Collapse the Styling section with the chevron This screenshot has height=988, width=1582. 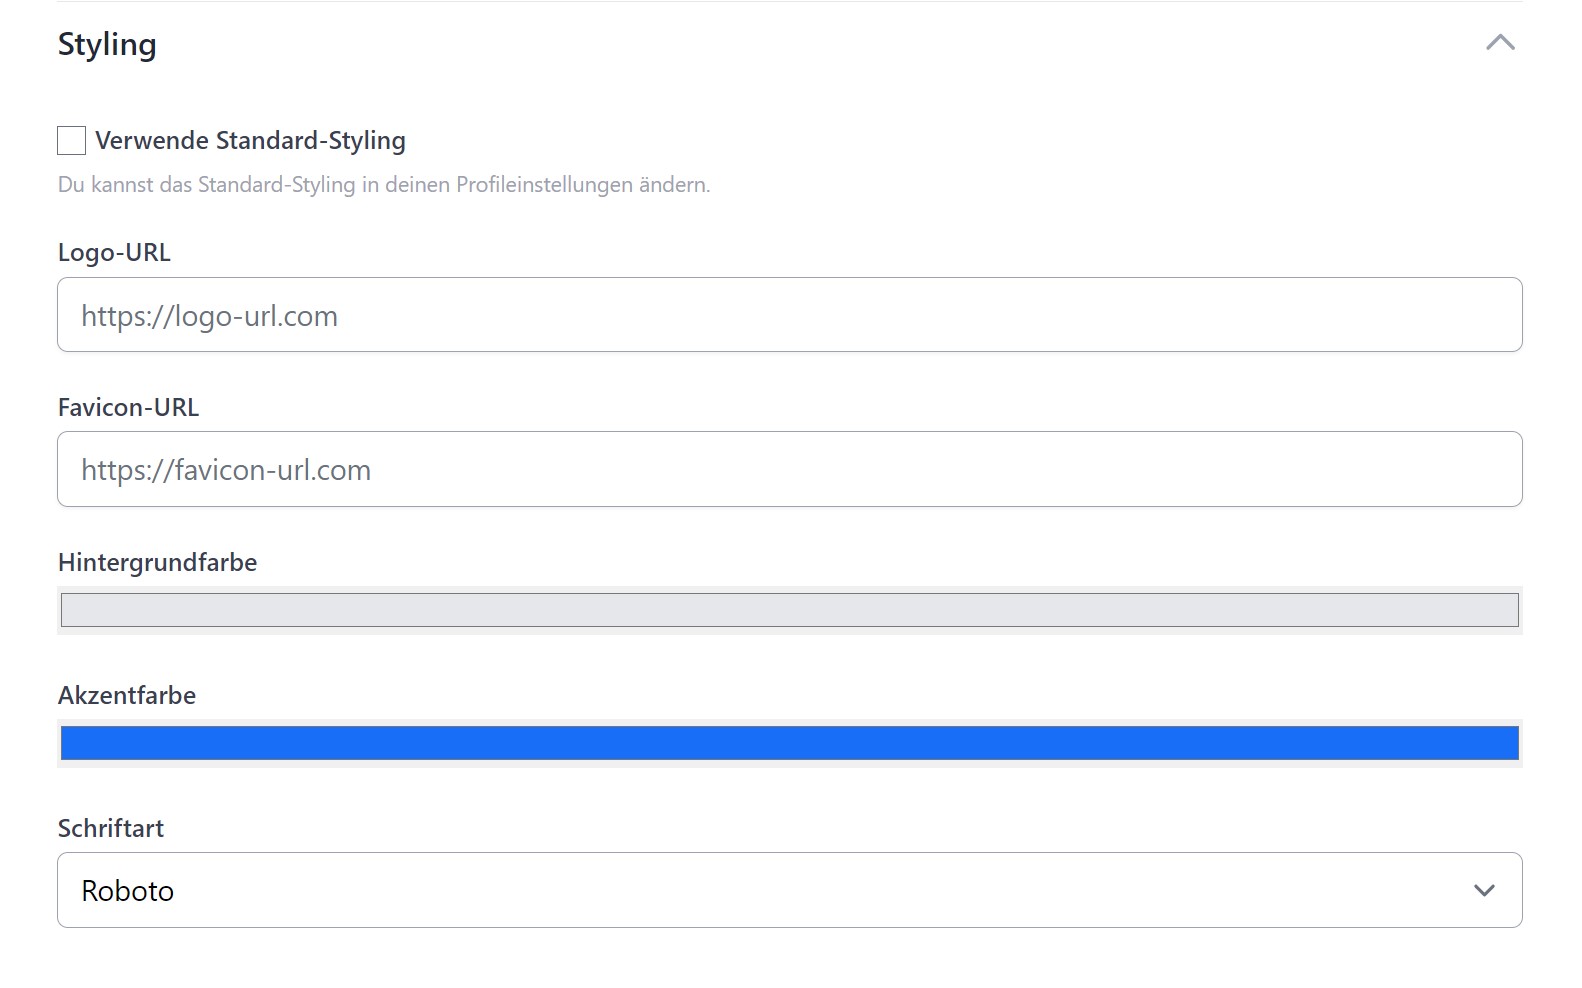point(1500,43)
